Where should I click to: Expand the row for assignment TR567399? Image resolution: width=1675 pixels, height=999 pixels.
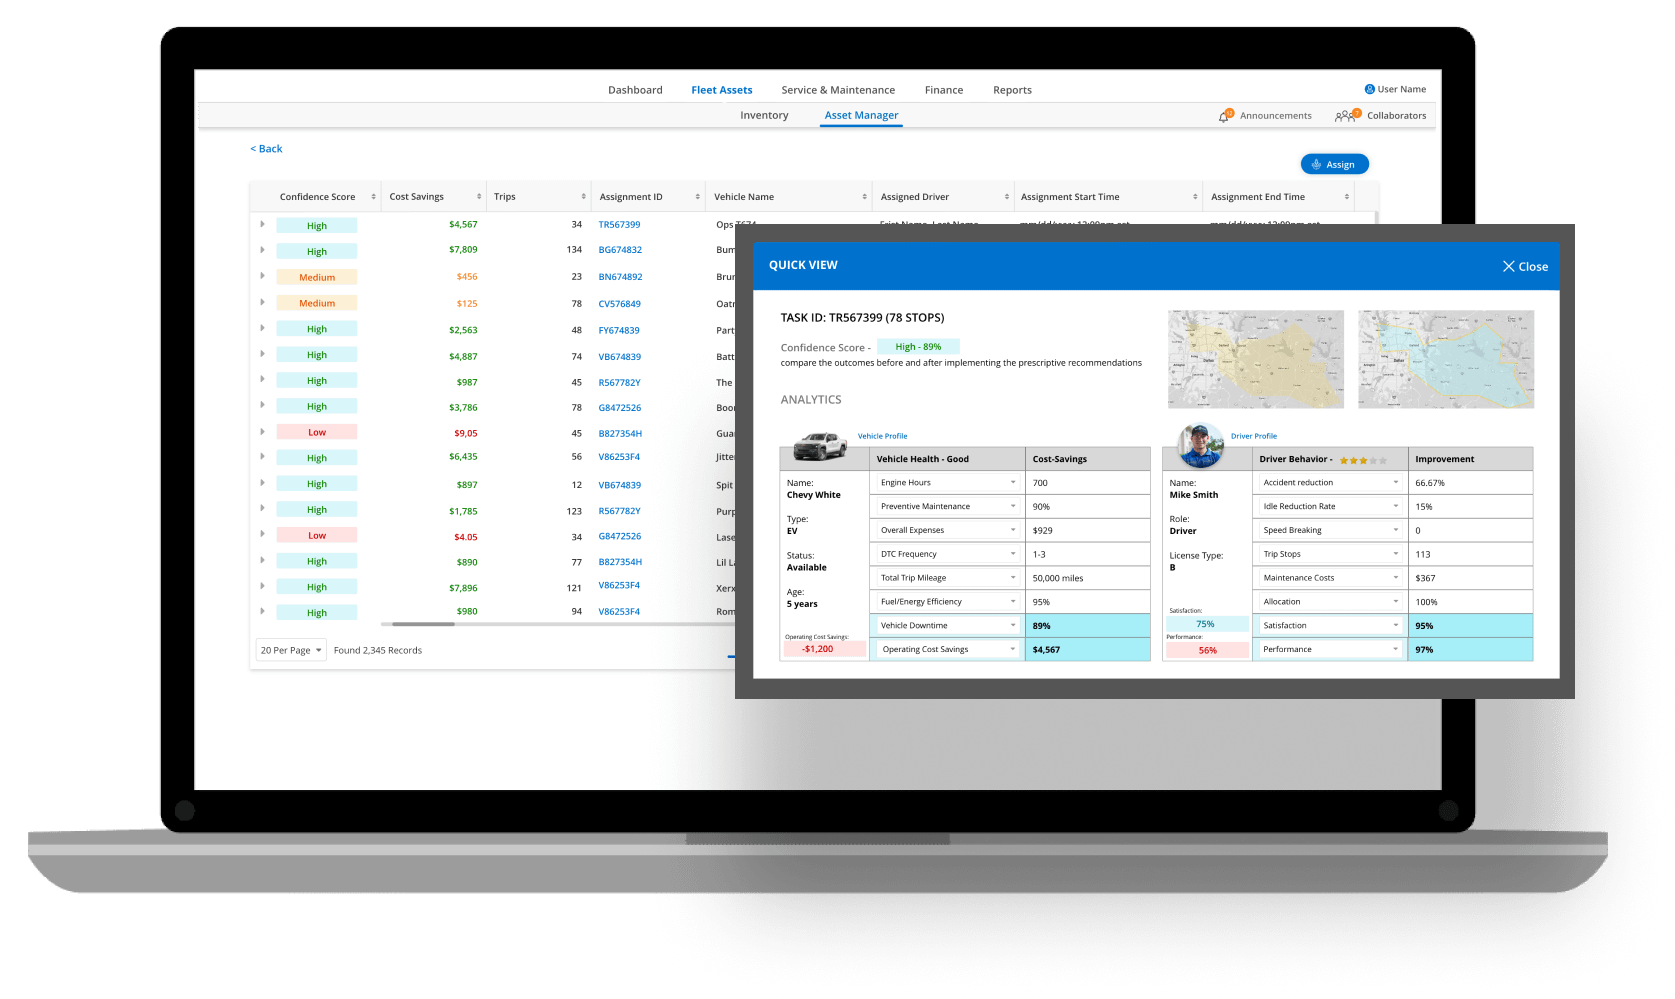click(262, 224)
